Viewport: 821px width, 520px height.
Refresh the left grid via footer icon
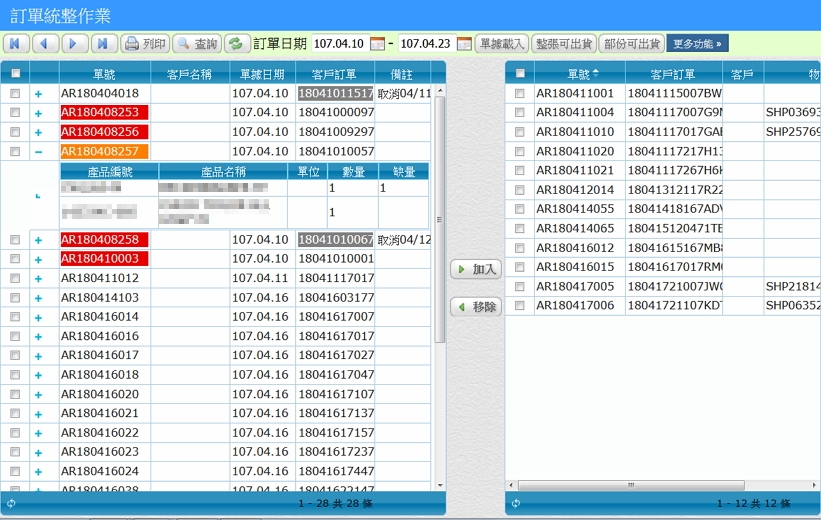11,505
